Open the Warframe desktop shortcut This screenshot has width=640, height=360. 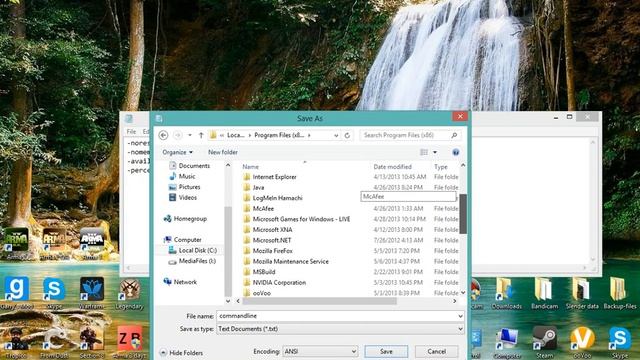coord(91,292)
